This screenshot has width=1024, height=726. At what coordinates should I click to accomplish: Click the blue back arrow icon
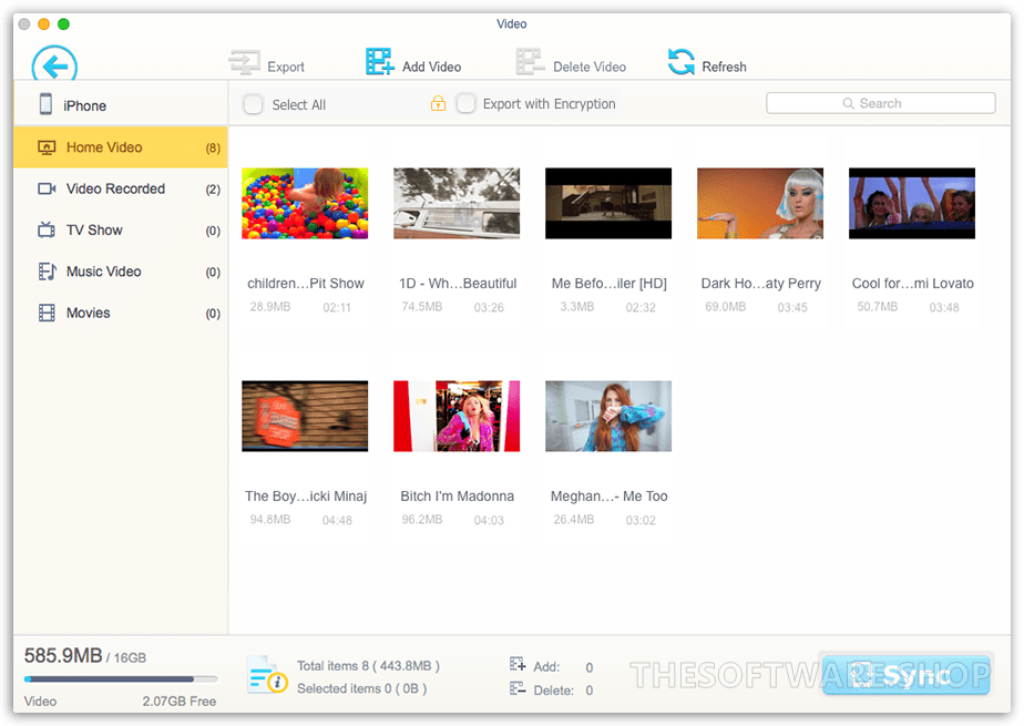[55, 64]
